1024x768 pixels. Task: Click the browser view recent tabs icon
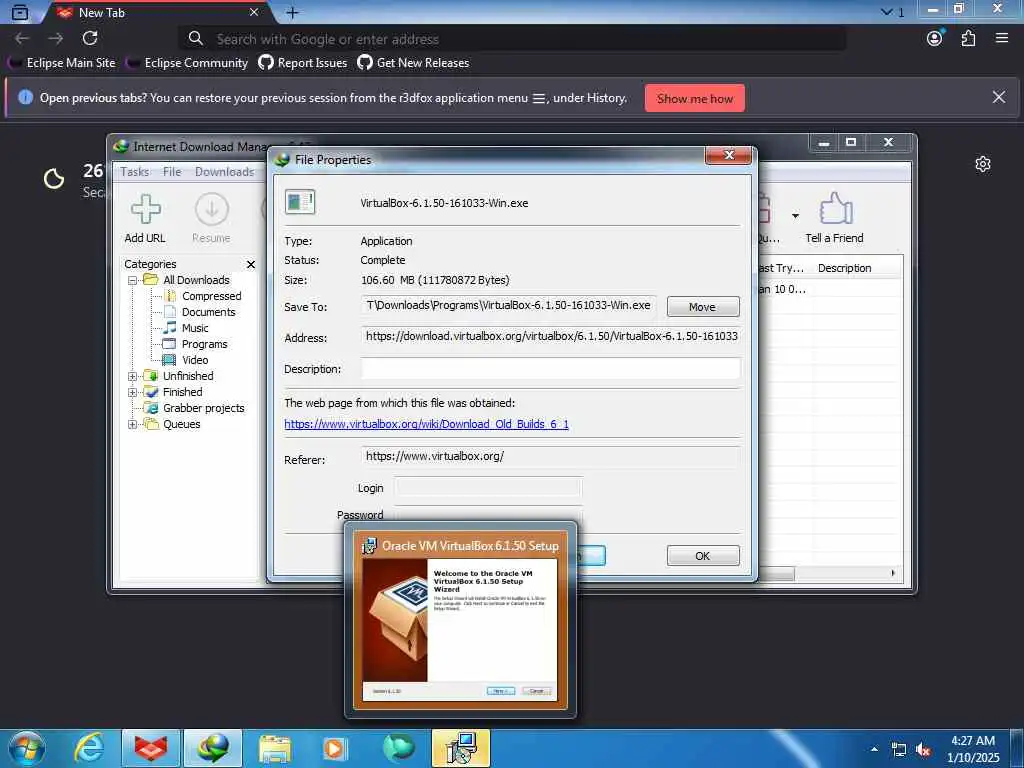pos(20,12)
